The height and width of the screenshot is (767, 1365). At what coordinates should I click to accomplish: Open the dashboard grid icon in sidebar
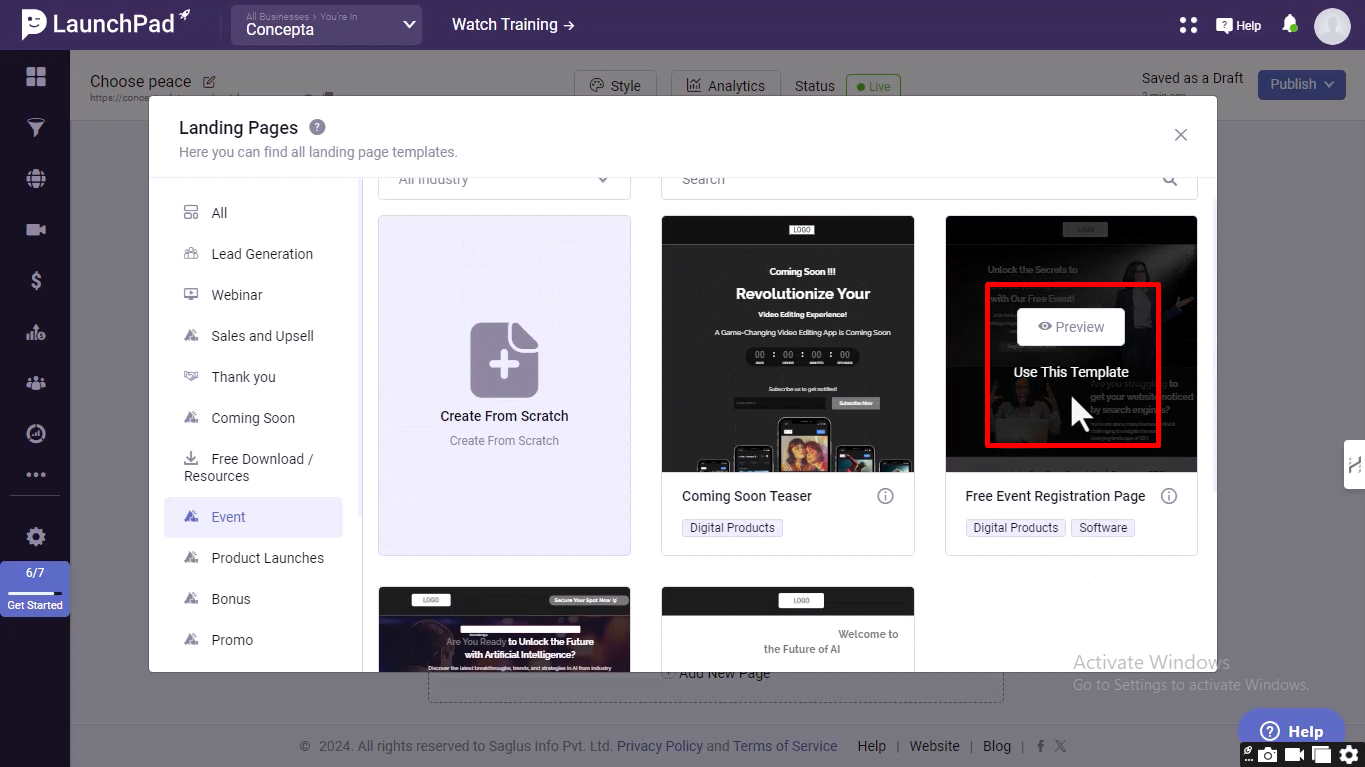pyautogui.click(x=36, y=77)
